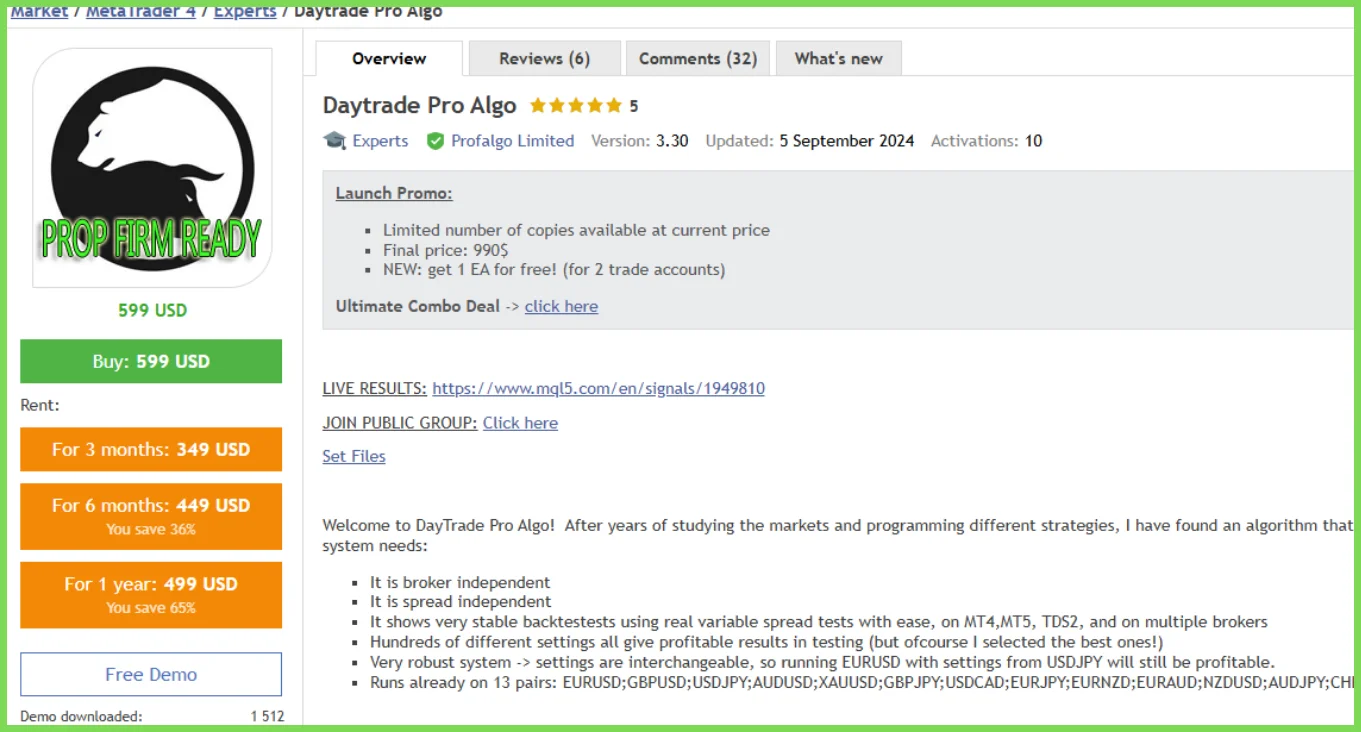
Task: Click the green verified checkmark icon
Action: (435, 141)
